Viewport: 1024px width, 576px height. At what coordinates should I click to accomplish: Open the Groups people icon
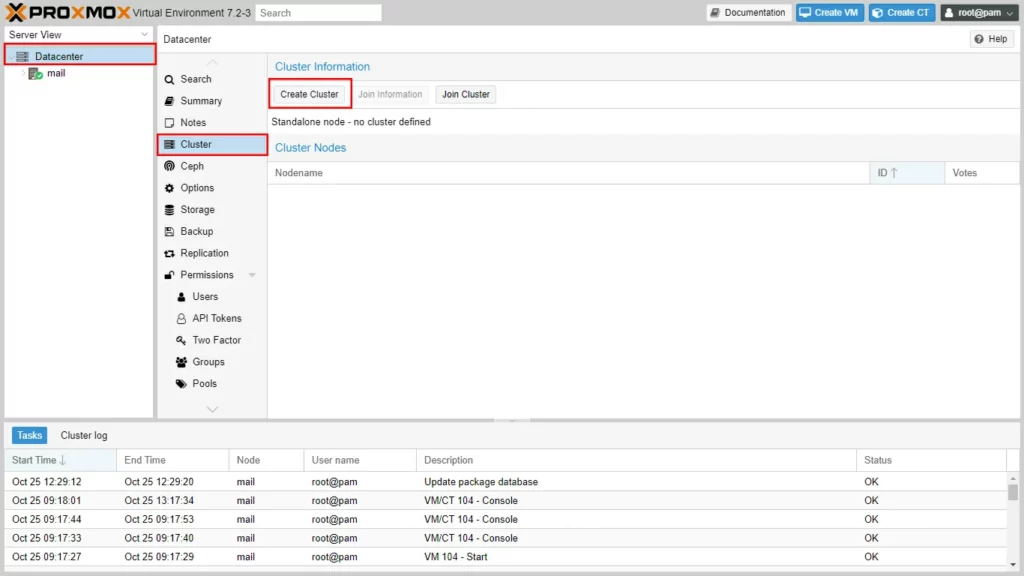click(x=181, y=362)
